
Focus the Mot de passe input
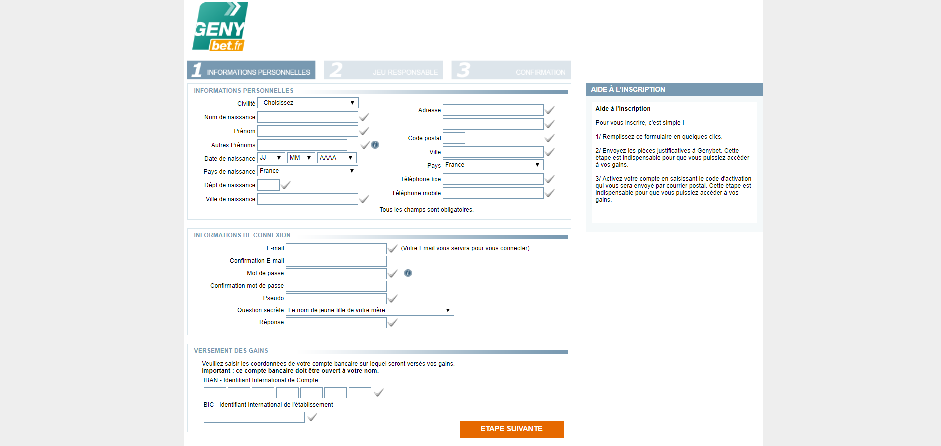[336, 273]
